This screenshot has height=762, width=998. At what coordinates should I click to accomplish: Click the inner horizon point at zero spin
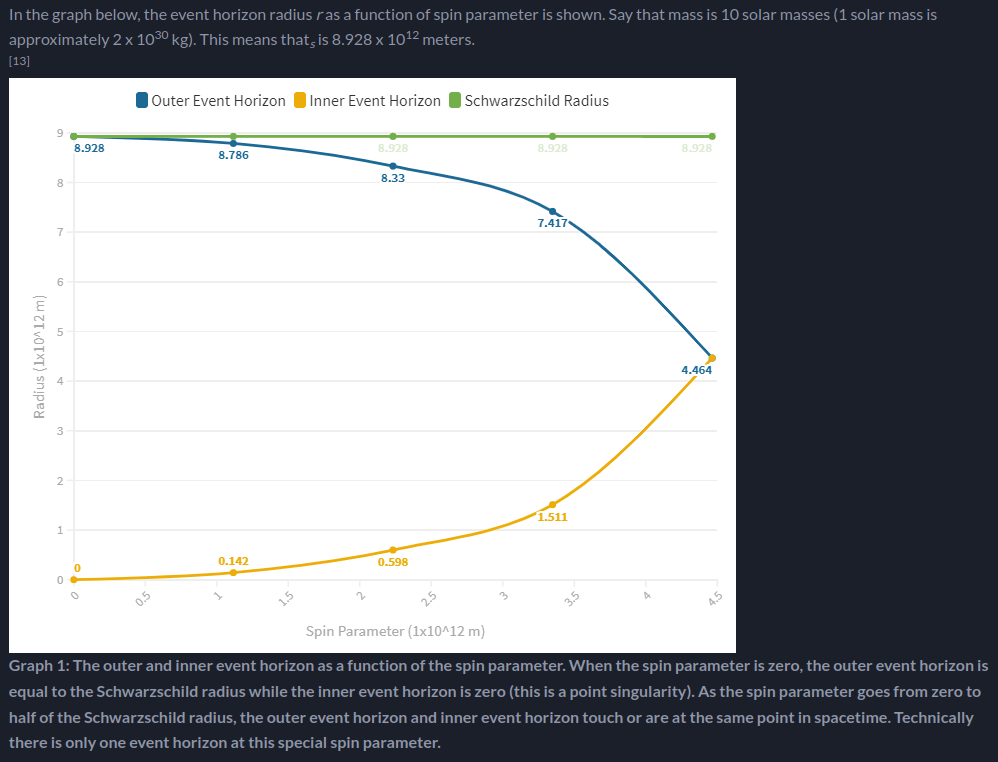point(74,579)
